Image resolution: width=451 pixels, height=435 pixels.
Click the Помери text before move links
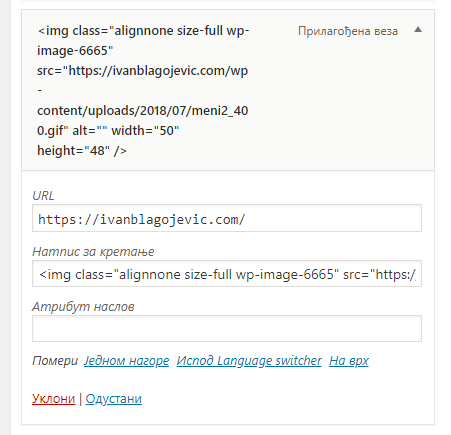[55, 361]
